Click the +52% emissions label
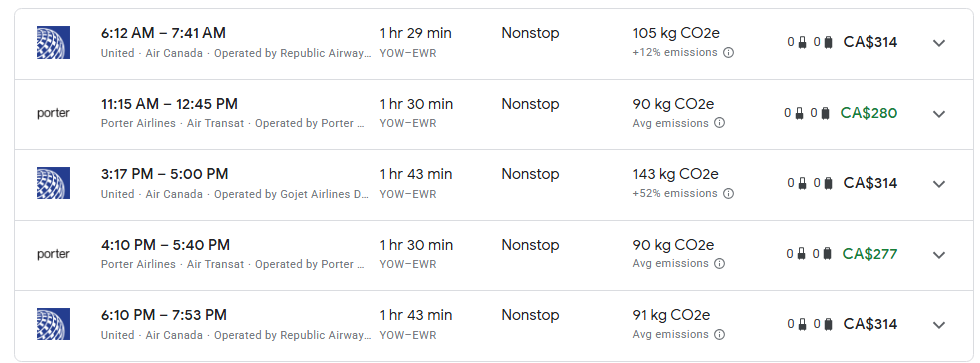The image size is (980, 363). 675,194
